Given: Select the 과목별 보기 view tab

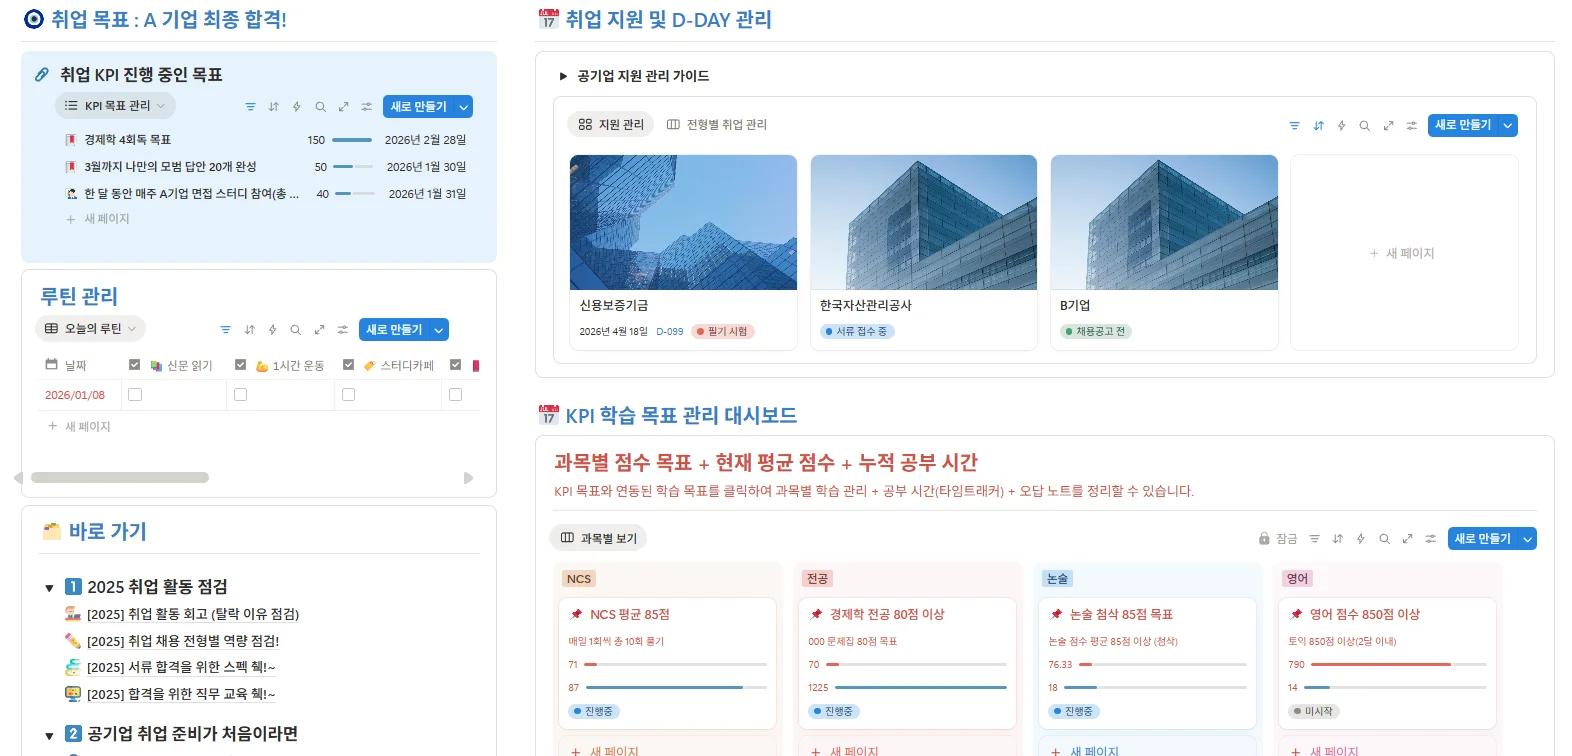Looking at the screenshot, I should 598,538.
